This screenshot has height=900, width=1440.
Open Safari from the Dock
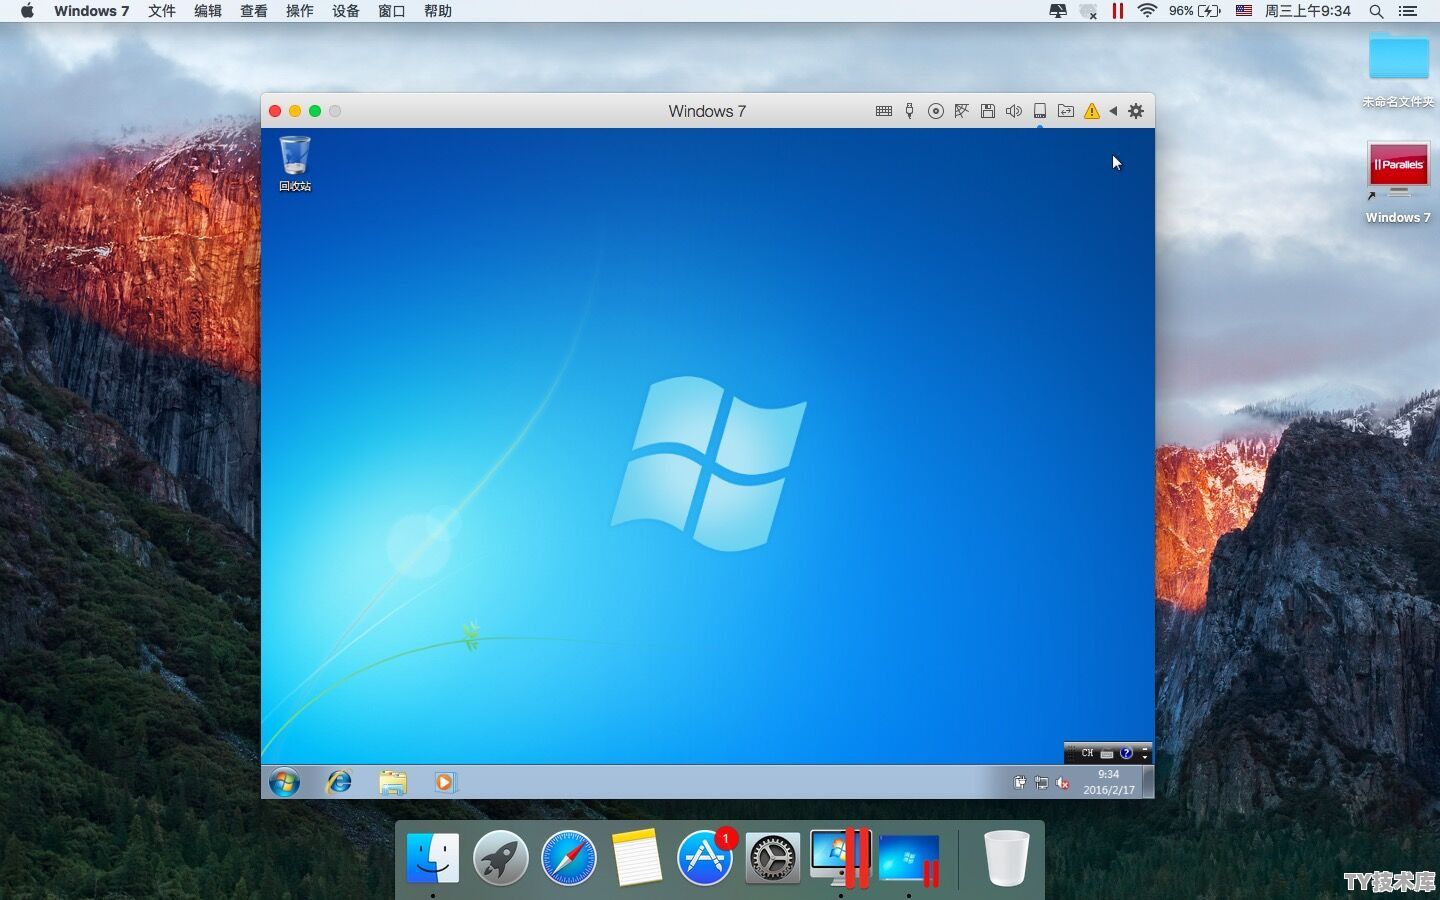click(x=569, y=858)
